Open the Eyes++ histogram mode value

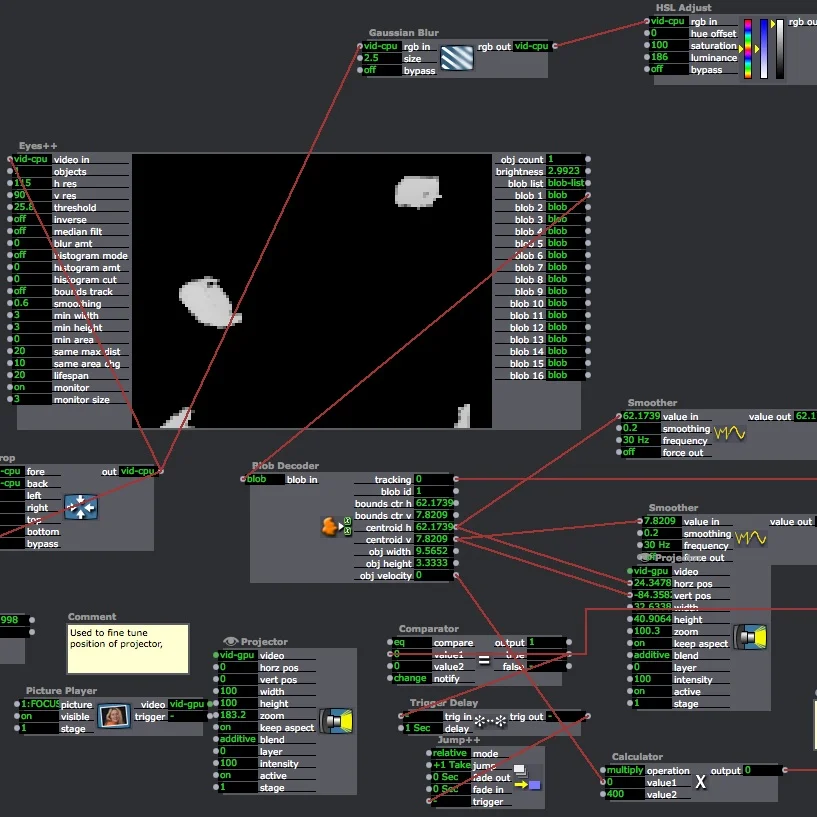pyautogui.click(x=32, y=255)
